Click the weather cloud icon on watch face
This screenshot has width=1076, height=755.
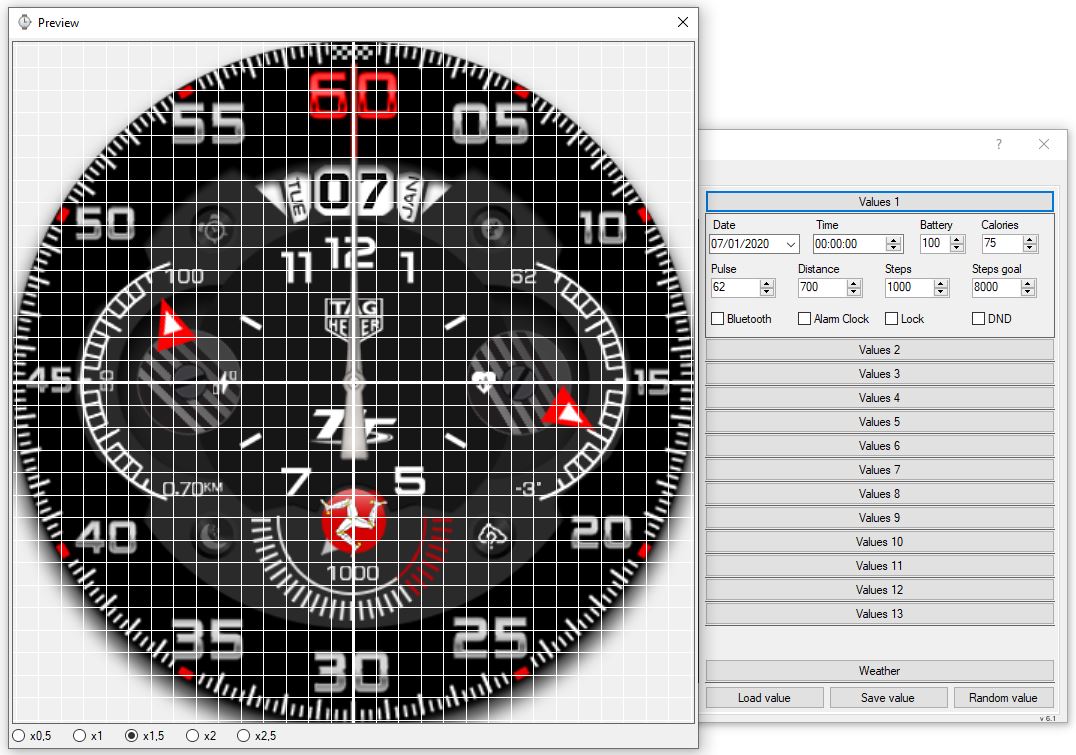click(x=492, y=535)
